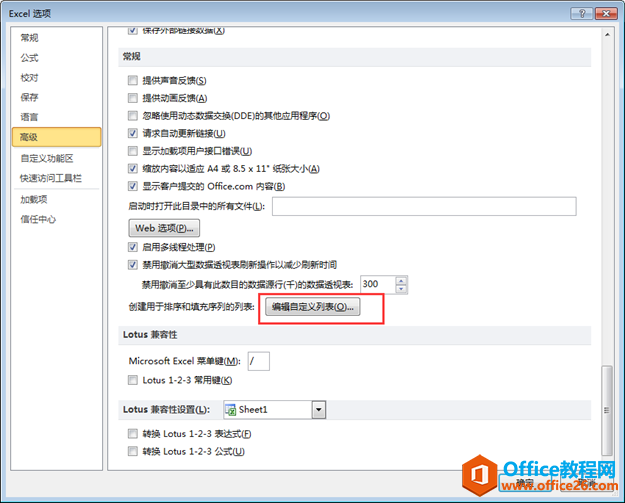Click the 确定 button

point(525,483)
